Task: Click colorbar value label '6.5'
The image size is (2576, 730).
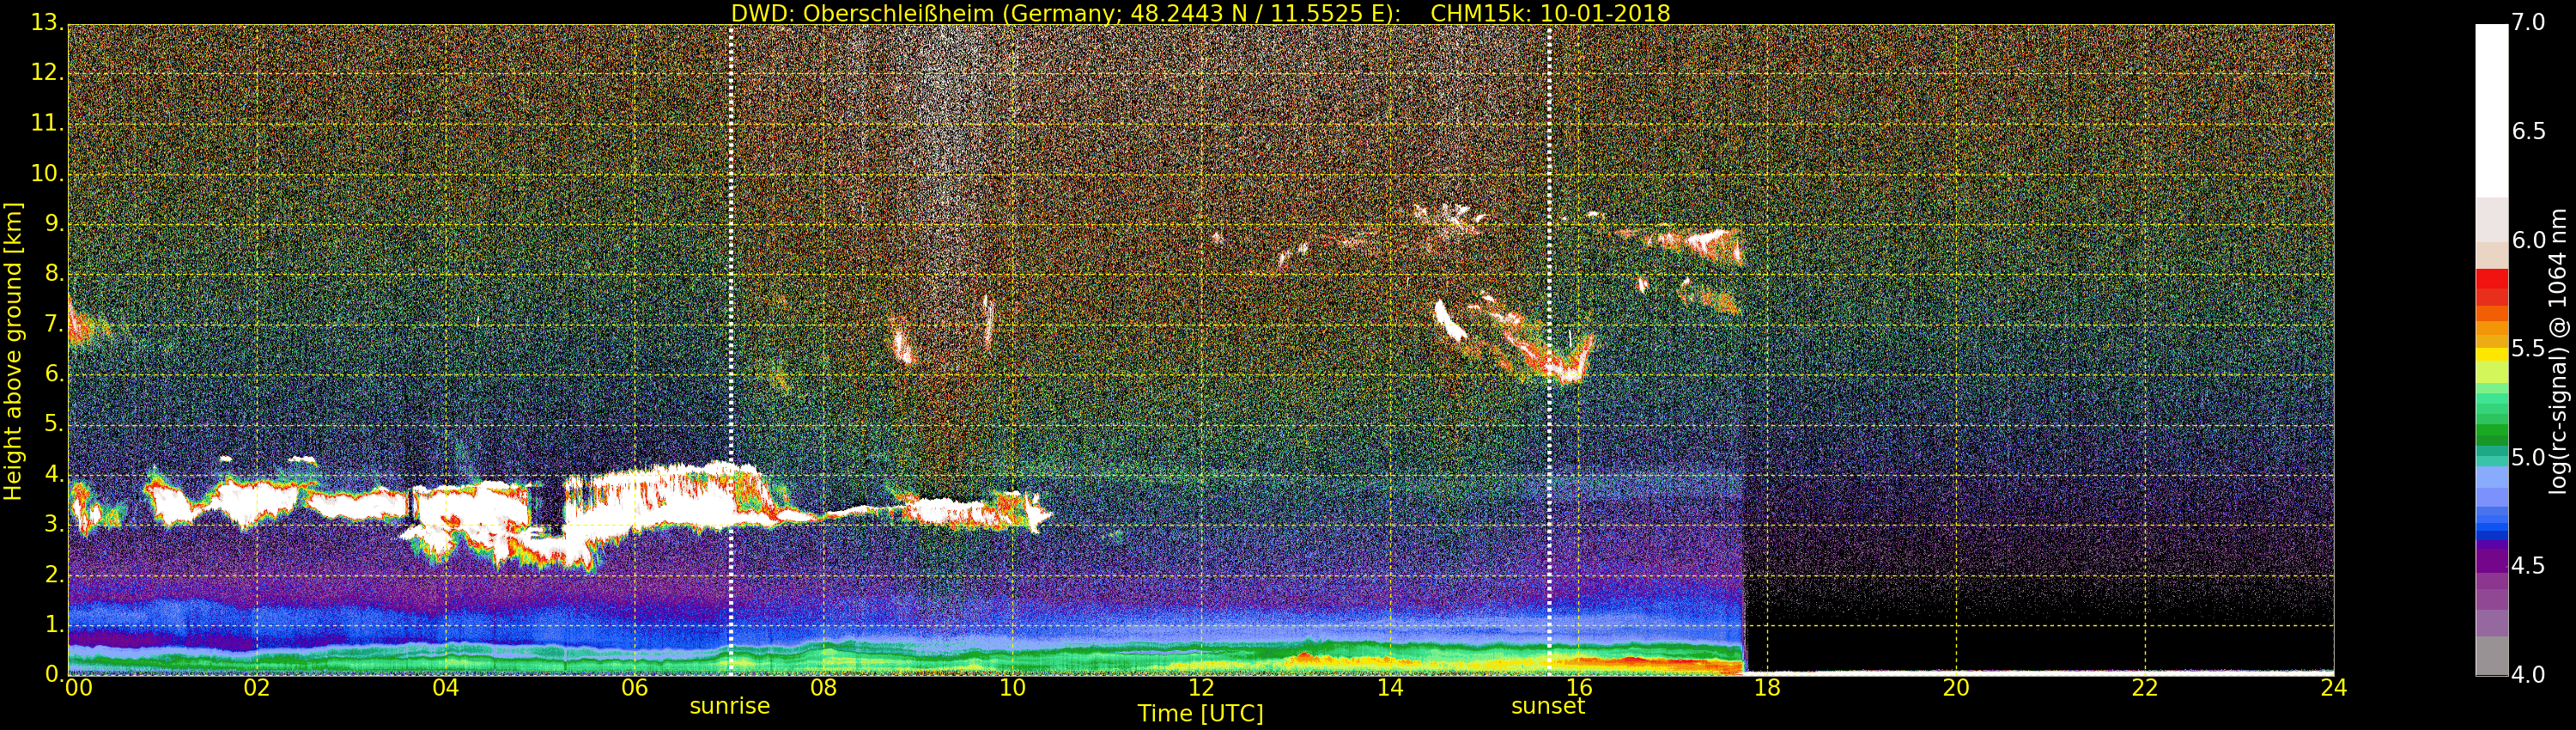Action: (x=2529, y=131)
